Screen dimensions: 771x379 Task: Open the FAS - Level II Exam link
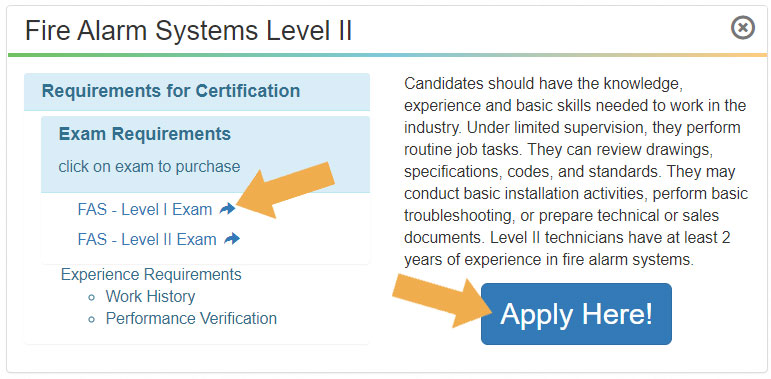click(147, 240)
